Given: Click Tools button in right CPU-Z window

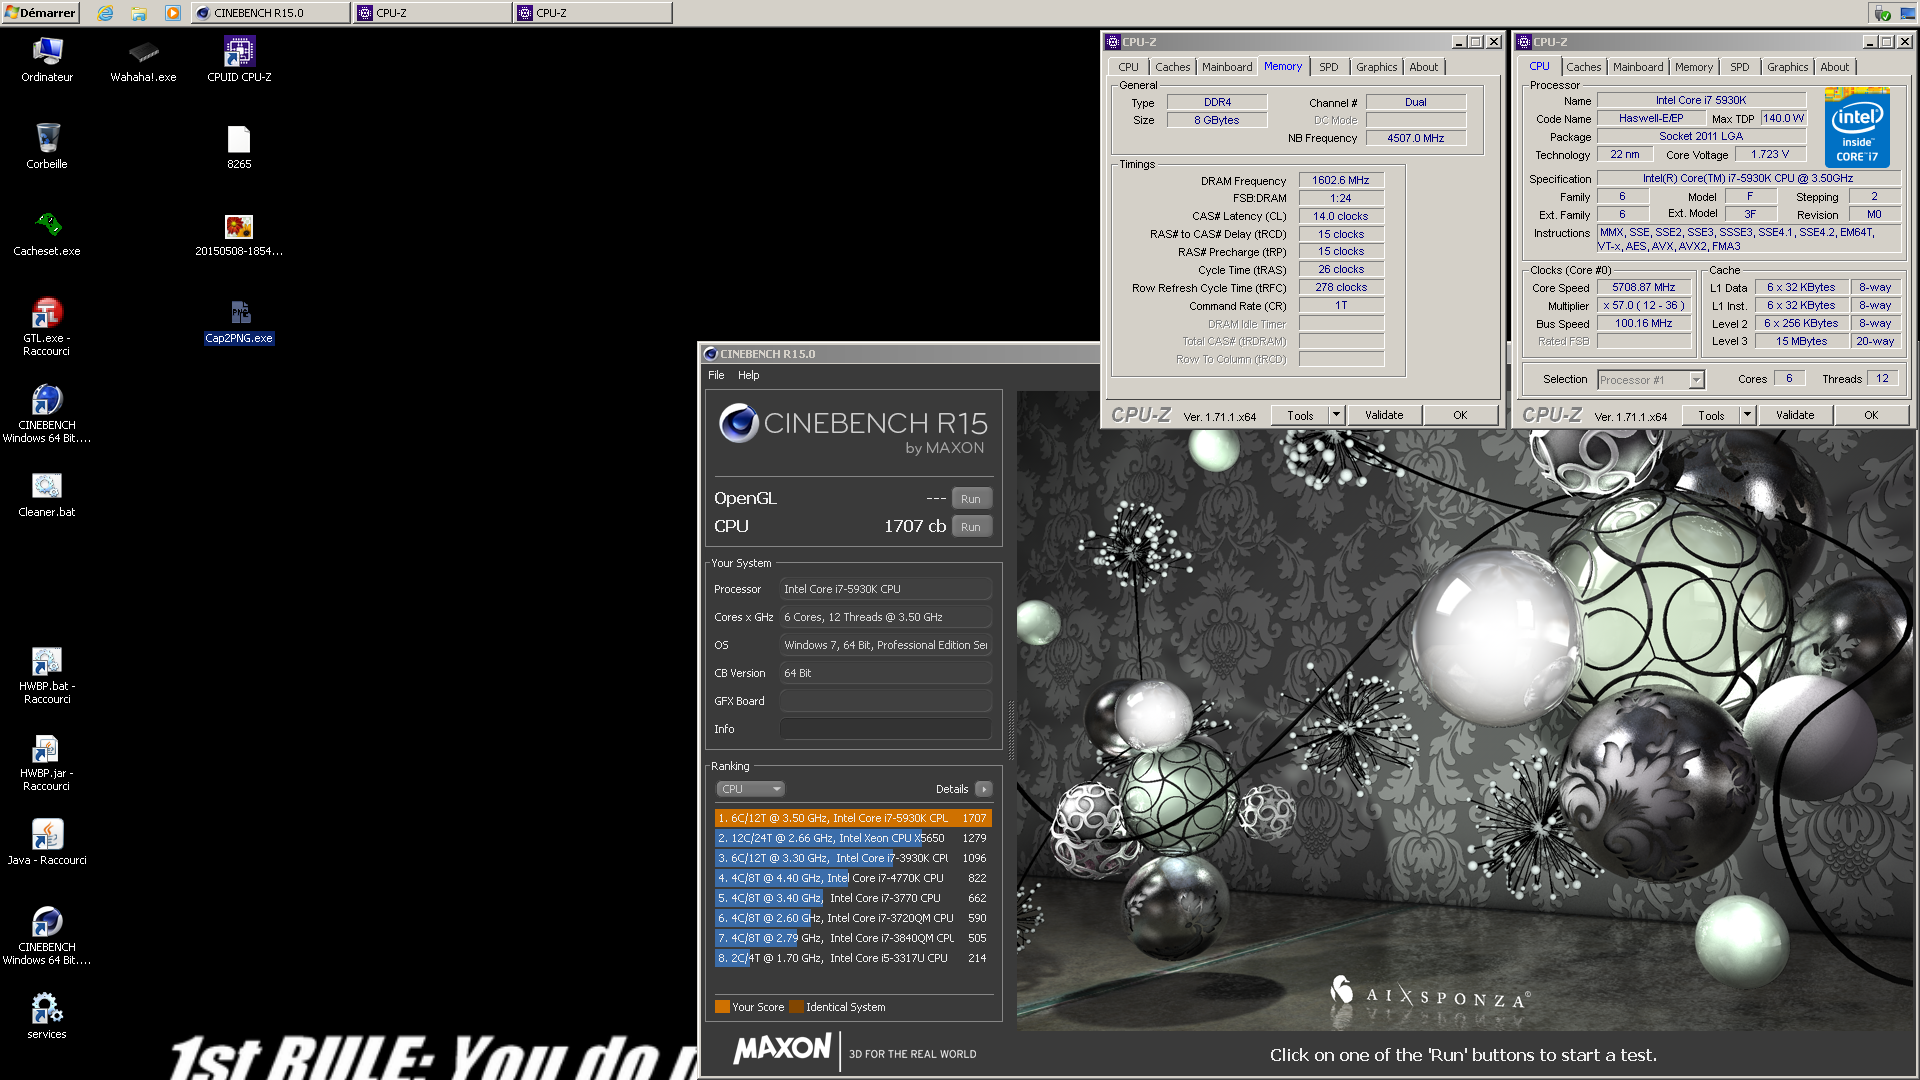Looking at the screenshot, I should click(x=1711, y=415).
